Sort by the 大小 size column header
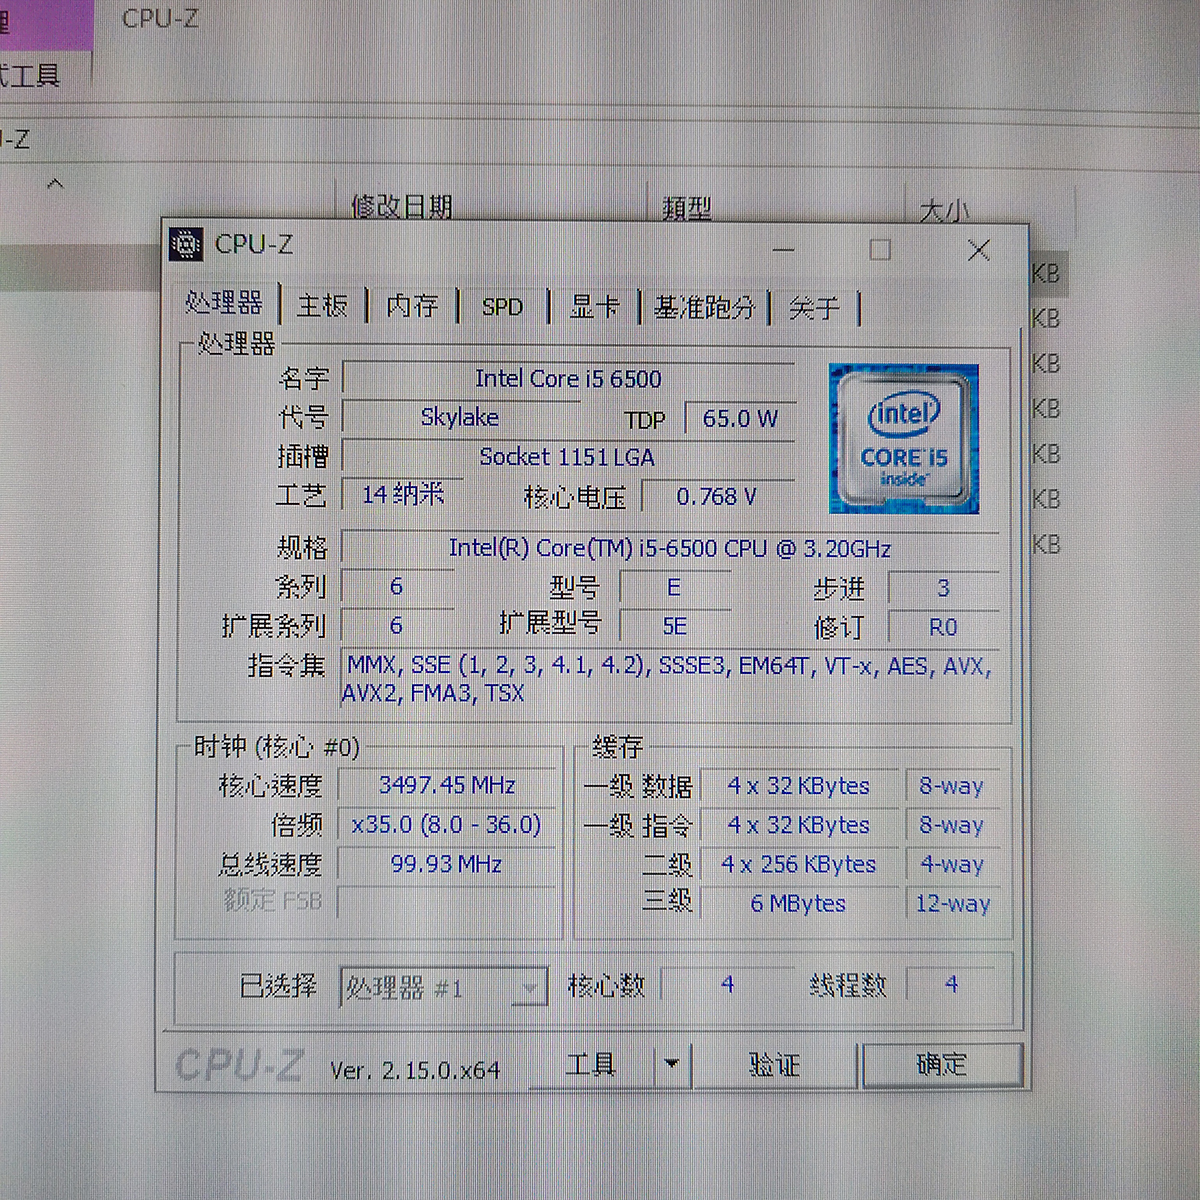The height and width of the screenshot is (1200, 1200). [943, 209]
